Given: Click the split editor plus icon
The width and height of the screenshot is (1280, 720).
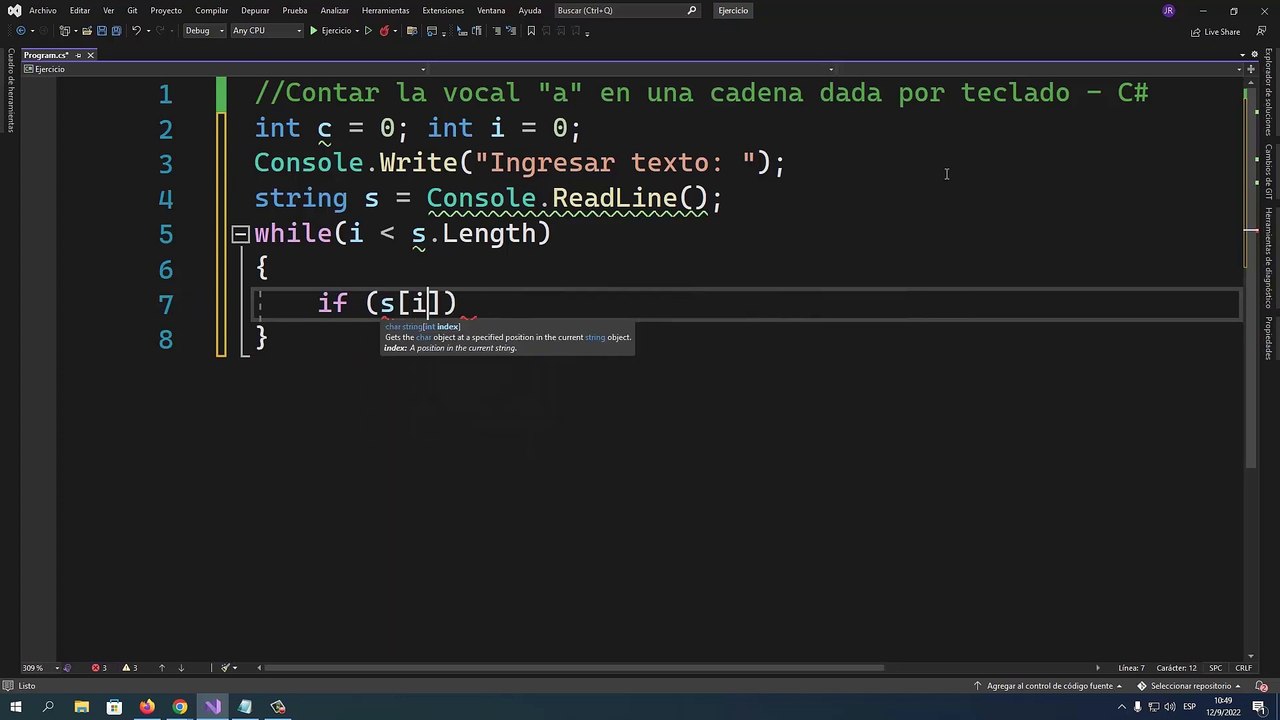Looking at the screenshot, I should [1250, 69].
